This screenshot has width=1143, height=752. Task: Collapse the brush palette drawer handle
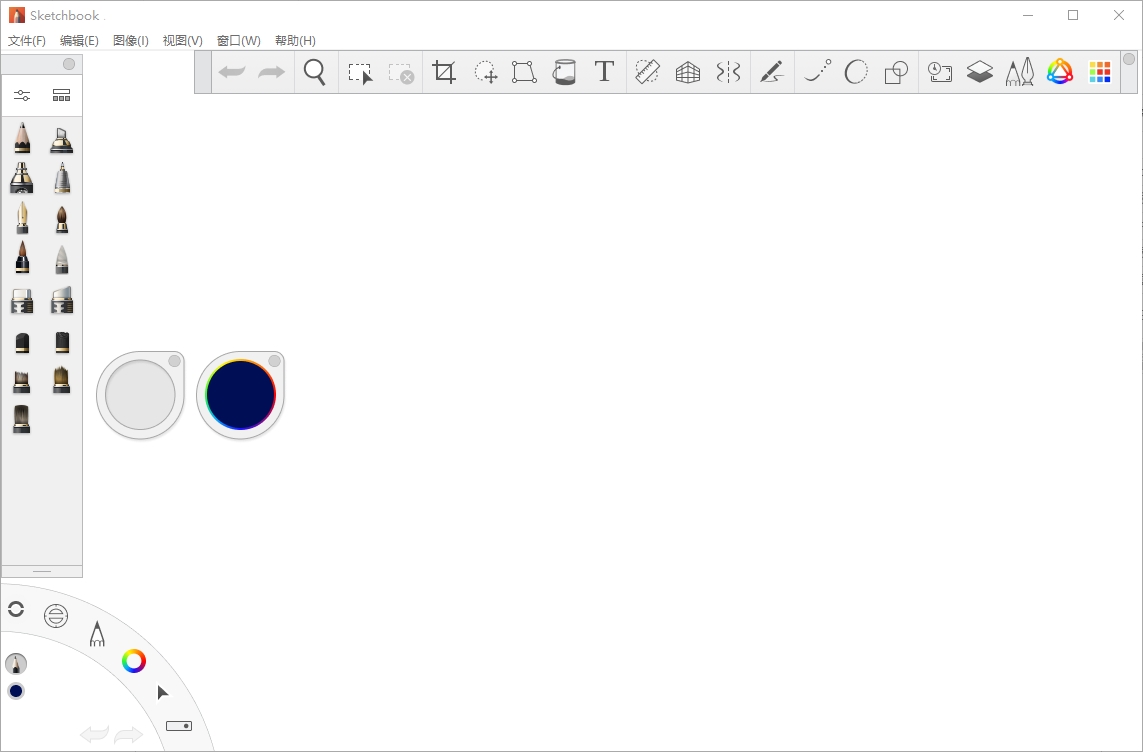(x=42, y=571)
